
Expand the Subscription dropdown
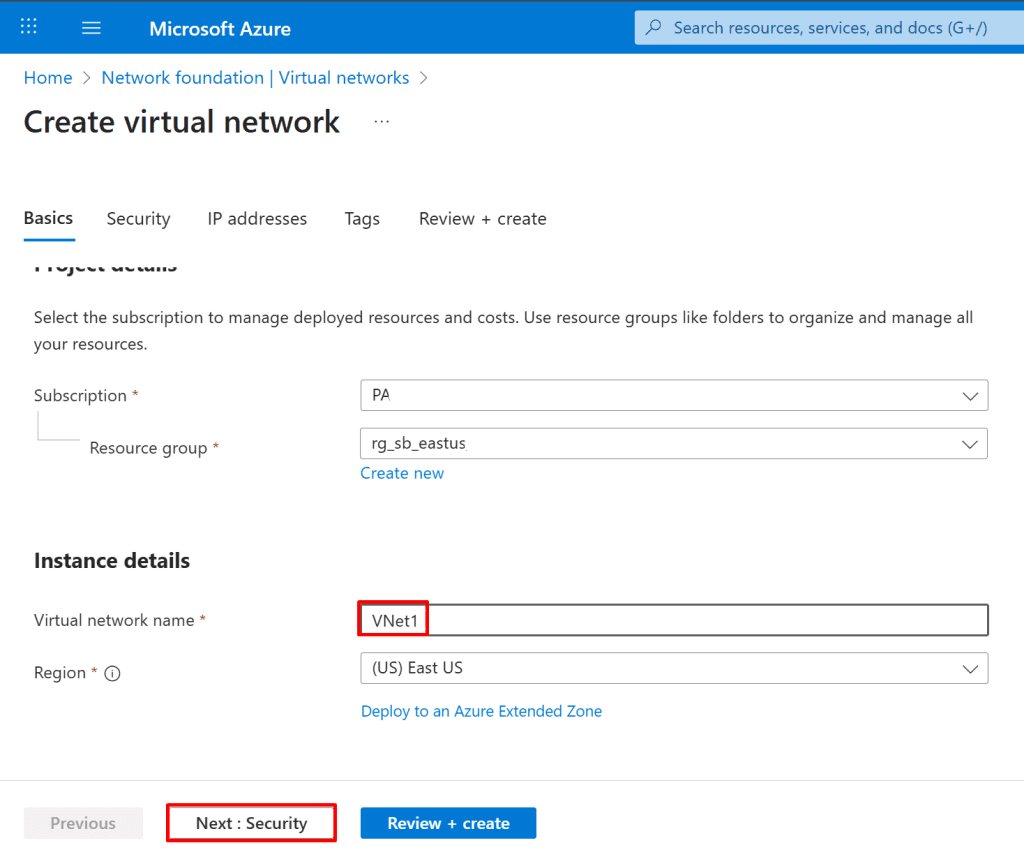click(673, 395)
